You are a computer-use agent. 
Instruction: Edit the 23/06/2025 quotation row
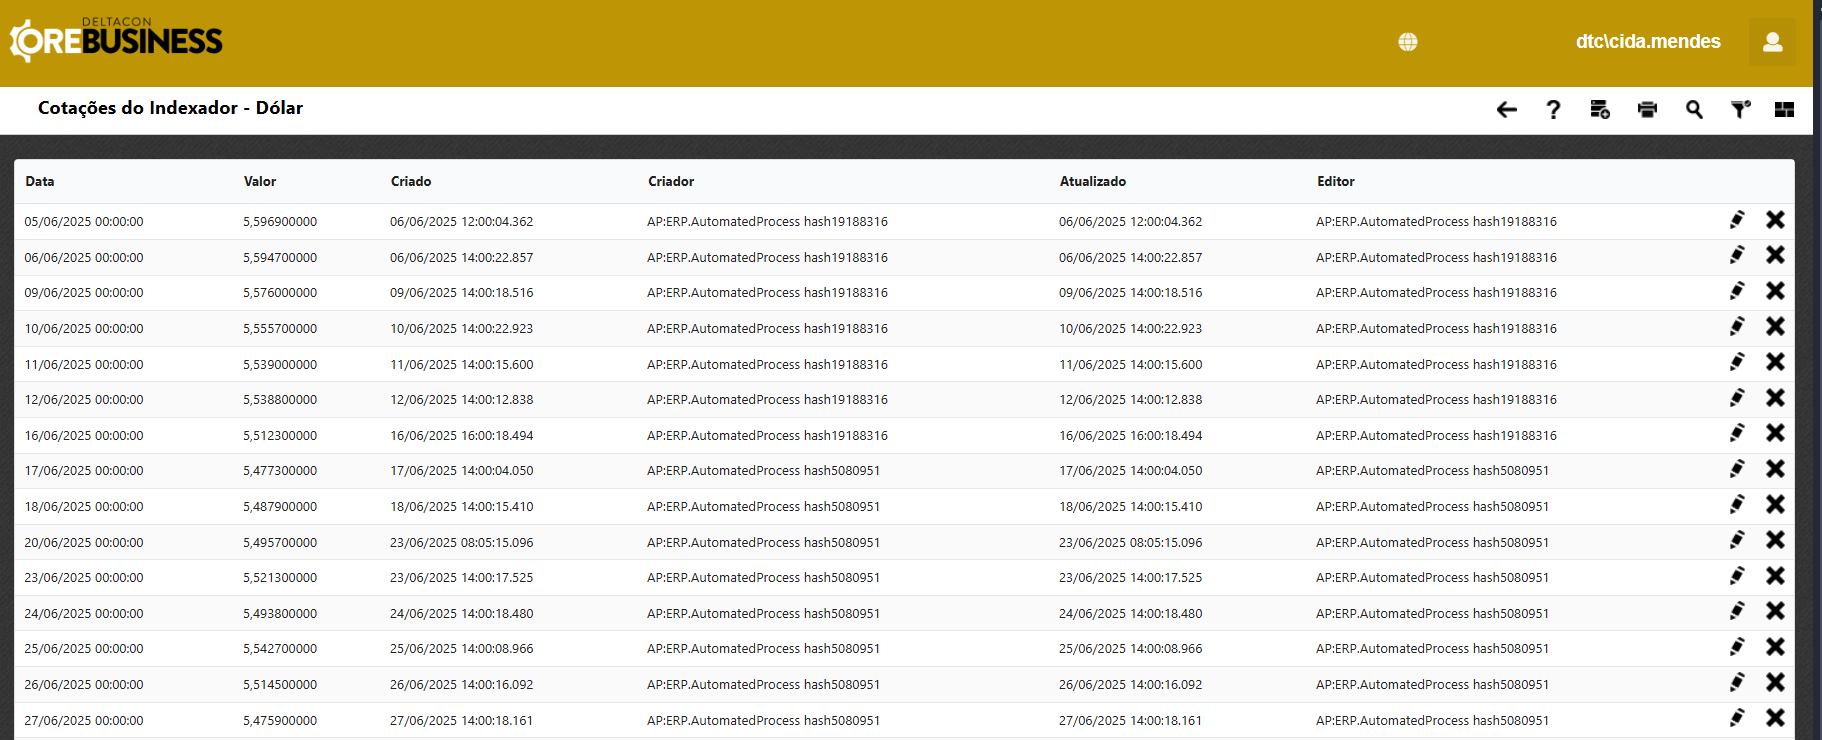coord(1738,576)
